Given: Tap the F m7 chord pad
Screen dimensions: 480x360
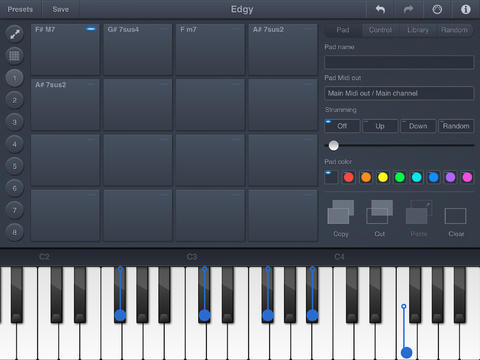Looking at the screenshot, I should 210,49.
